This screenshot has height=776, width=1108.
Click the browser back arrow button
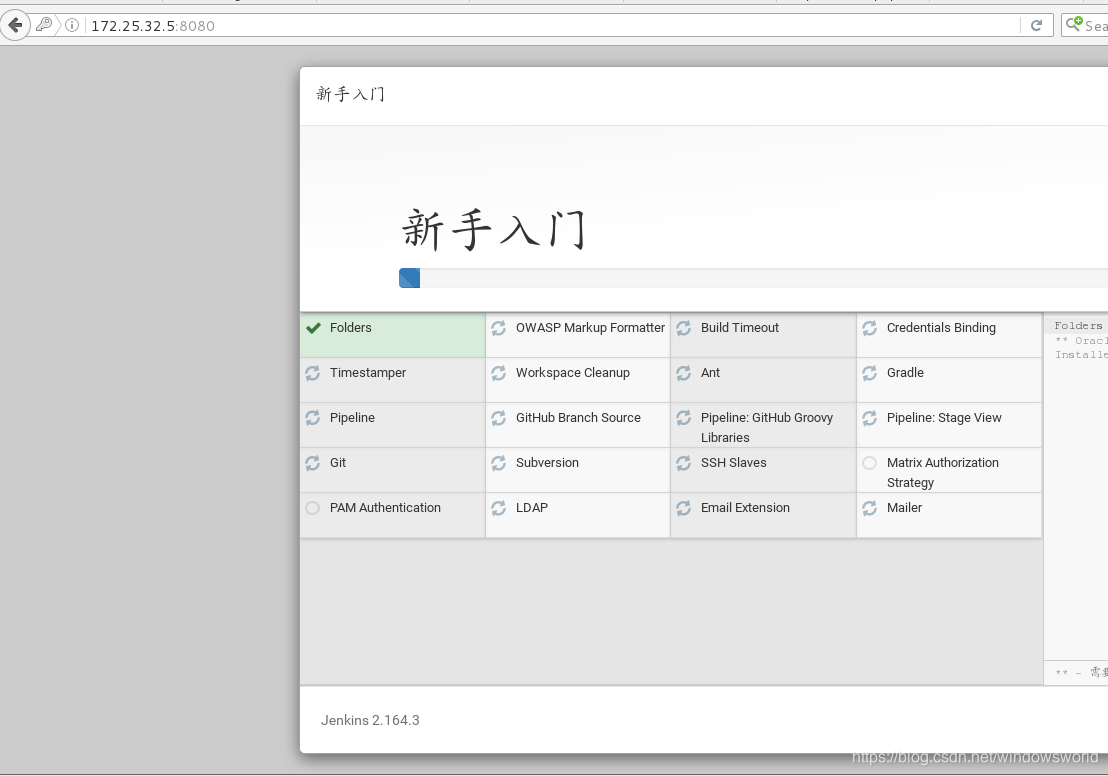(x=15, y=25)
